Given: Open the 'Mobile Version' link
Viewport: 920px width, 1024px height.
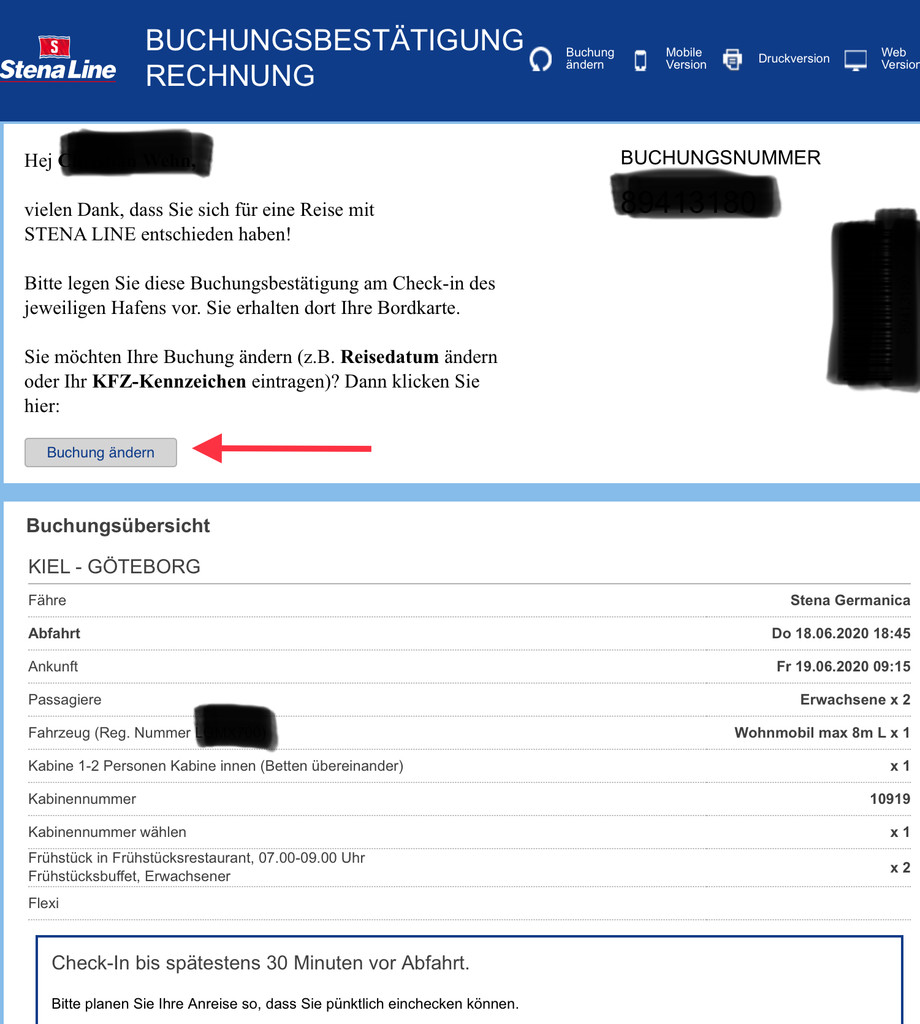Looking at the screenshot, I should tap(686, 58).
